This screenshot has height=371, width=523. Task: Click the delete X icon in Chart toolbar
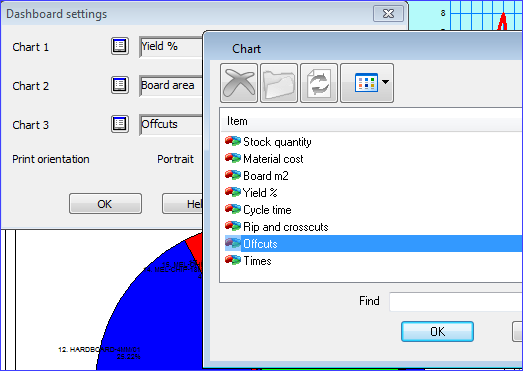click(x=239, y=83)
